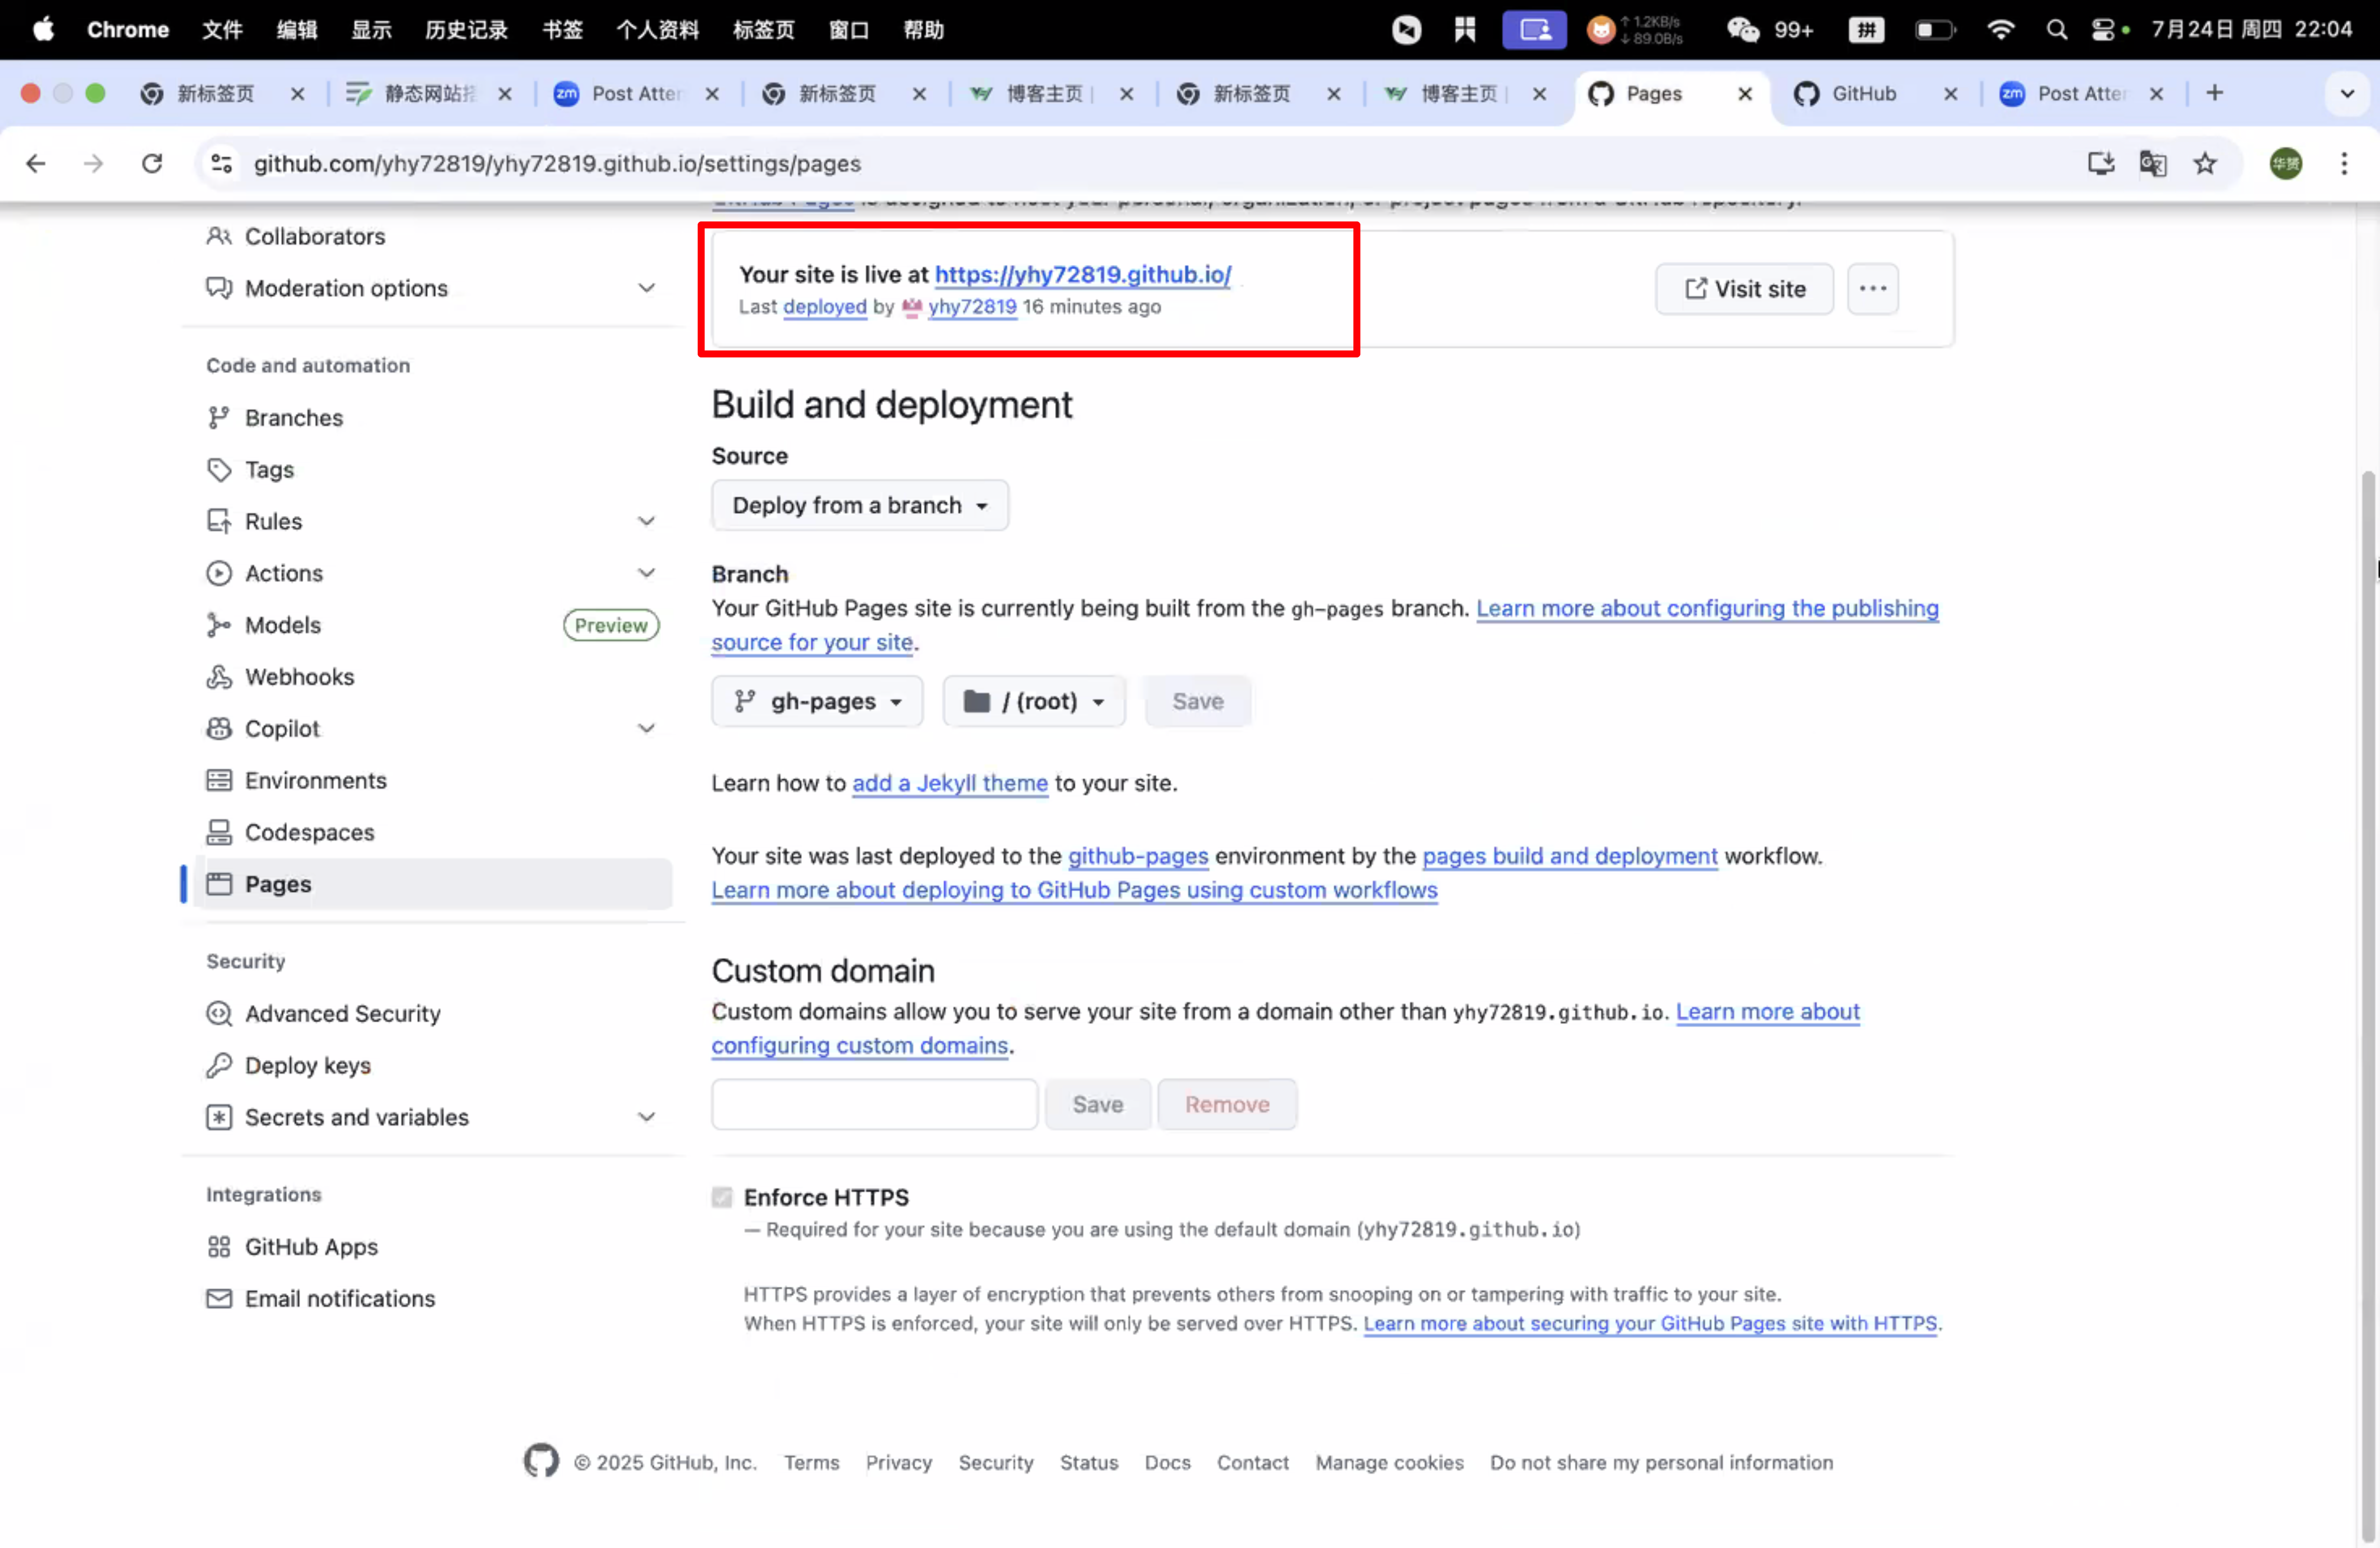This screenshot has width=2380, height=1548.
Task: Bookmark this page with the star icon
Action: pos(2205,163)
